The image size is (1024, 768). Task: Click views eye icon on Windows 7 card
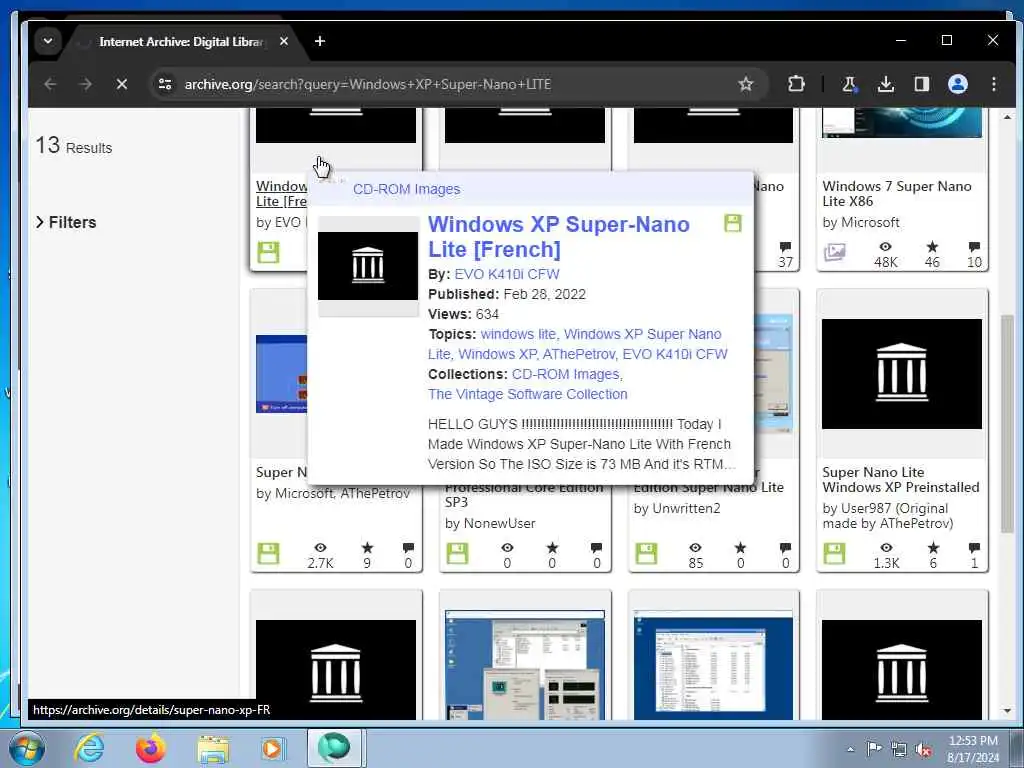tap(886, 247)
